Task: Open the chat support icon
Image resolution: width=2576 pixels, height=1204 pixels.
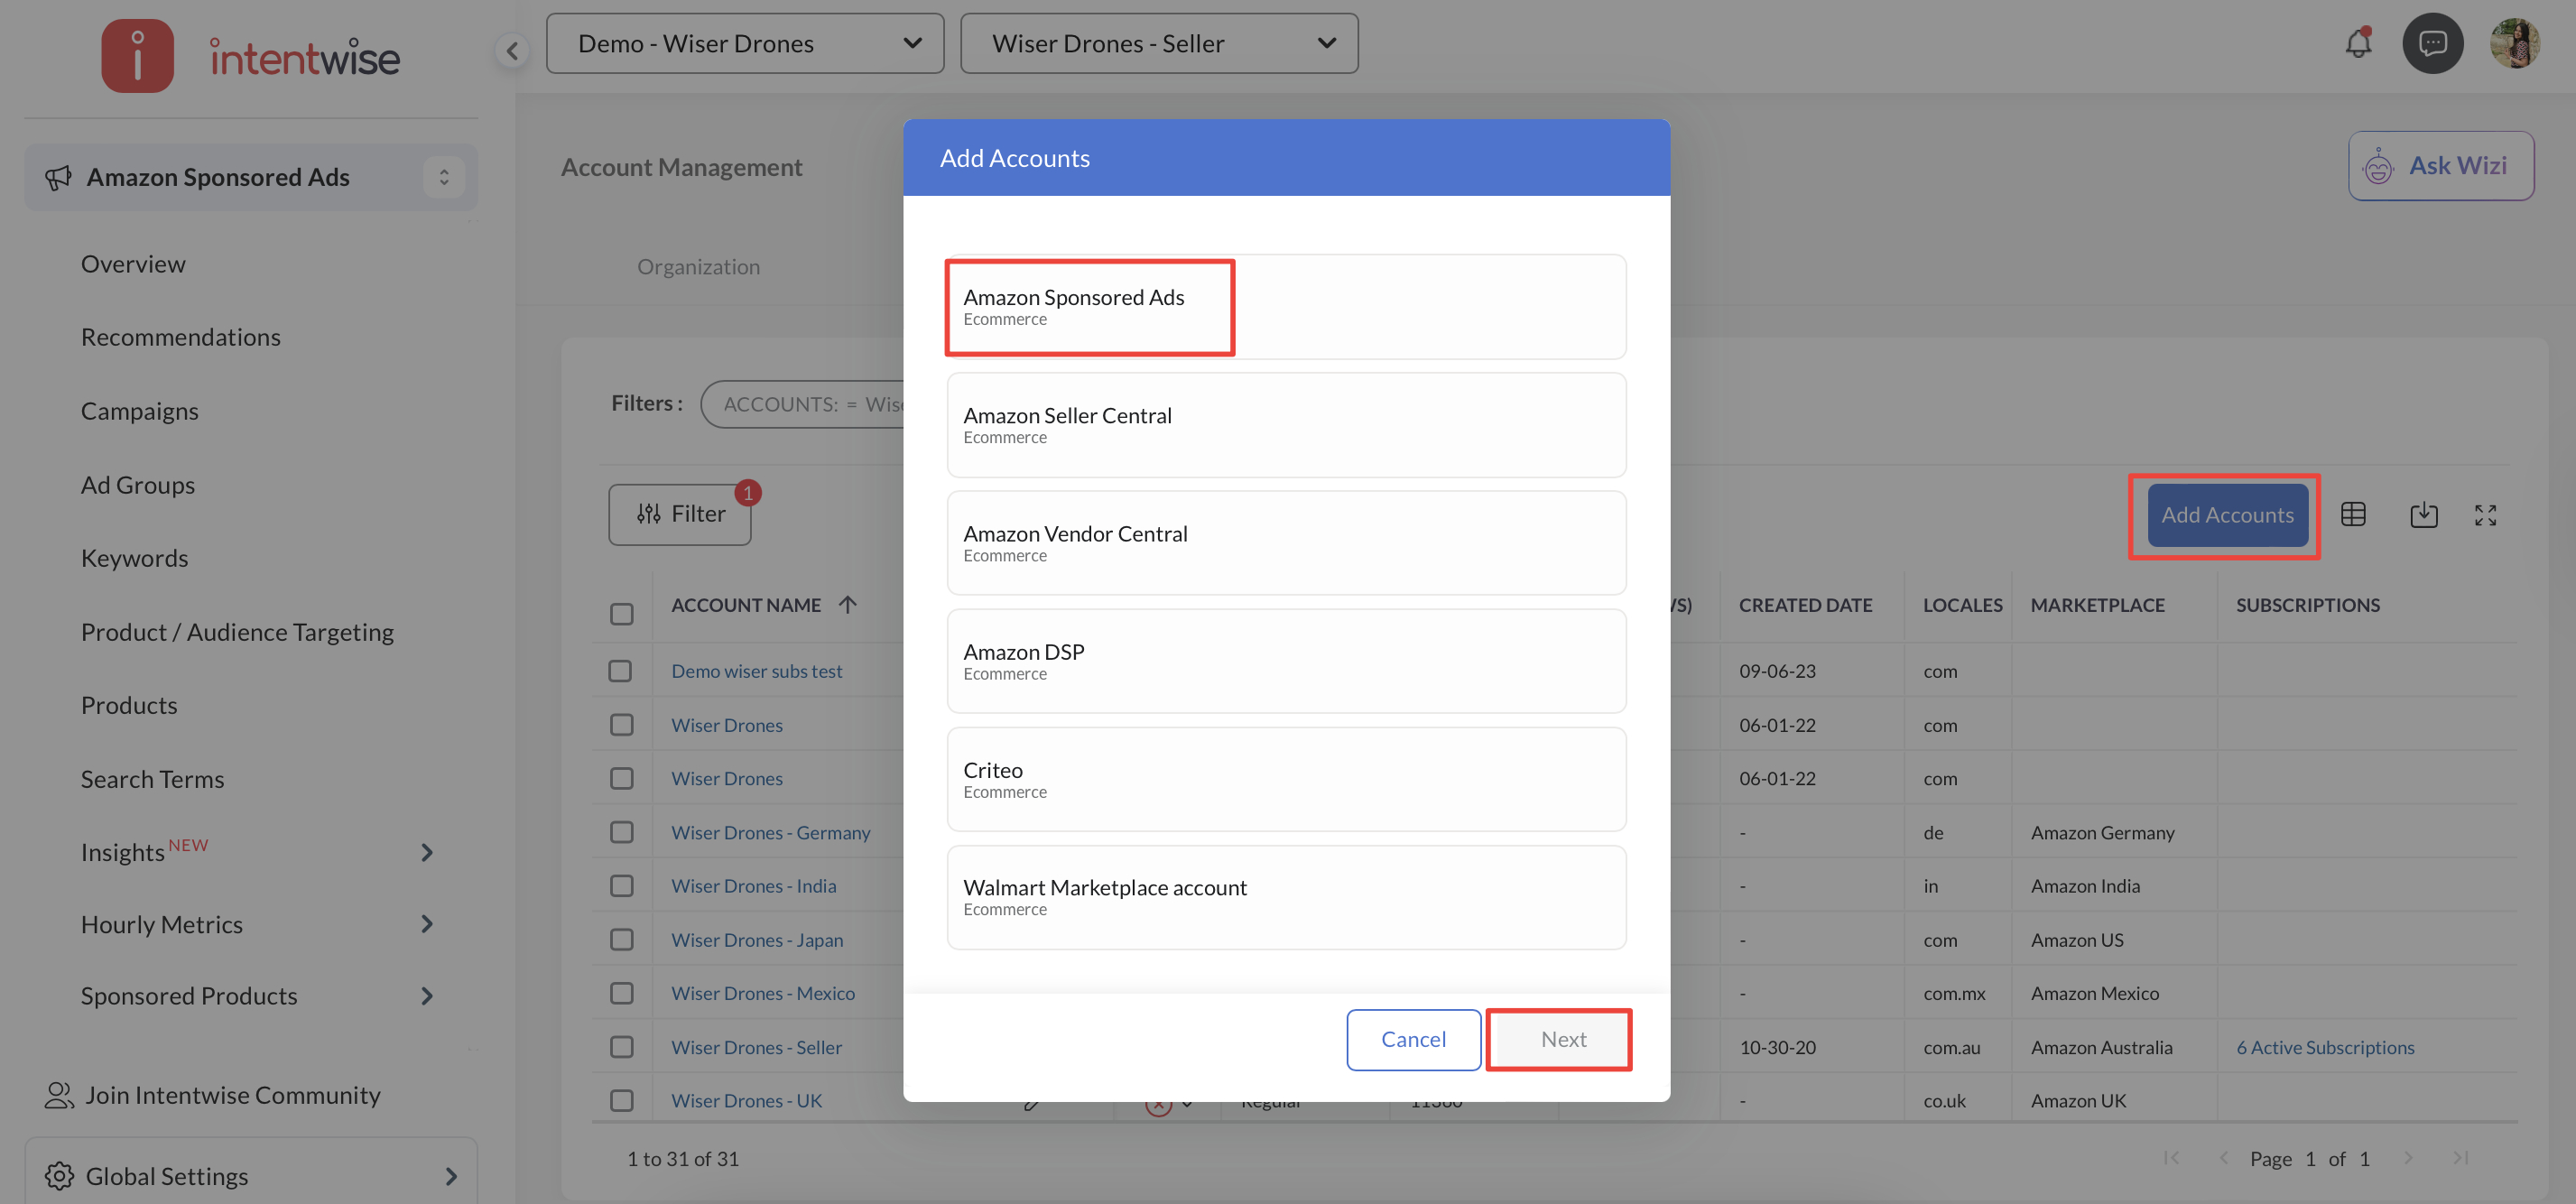Action: [x=2432, y=44]
